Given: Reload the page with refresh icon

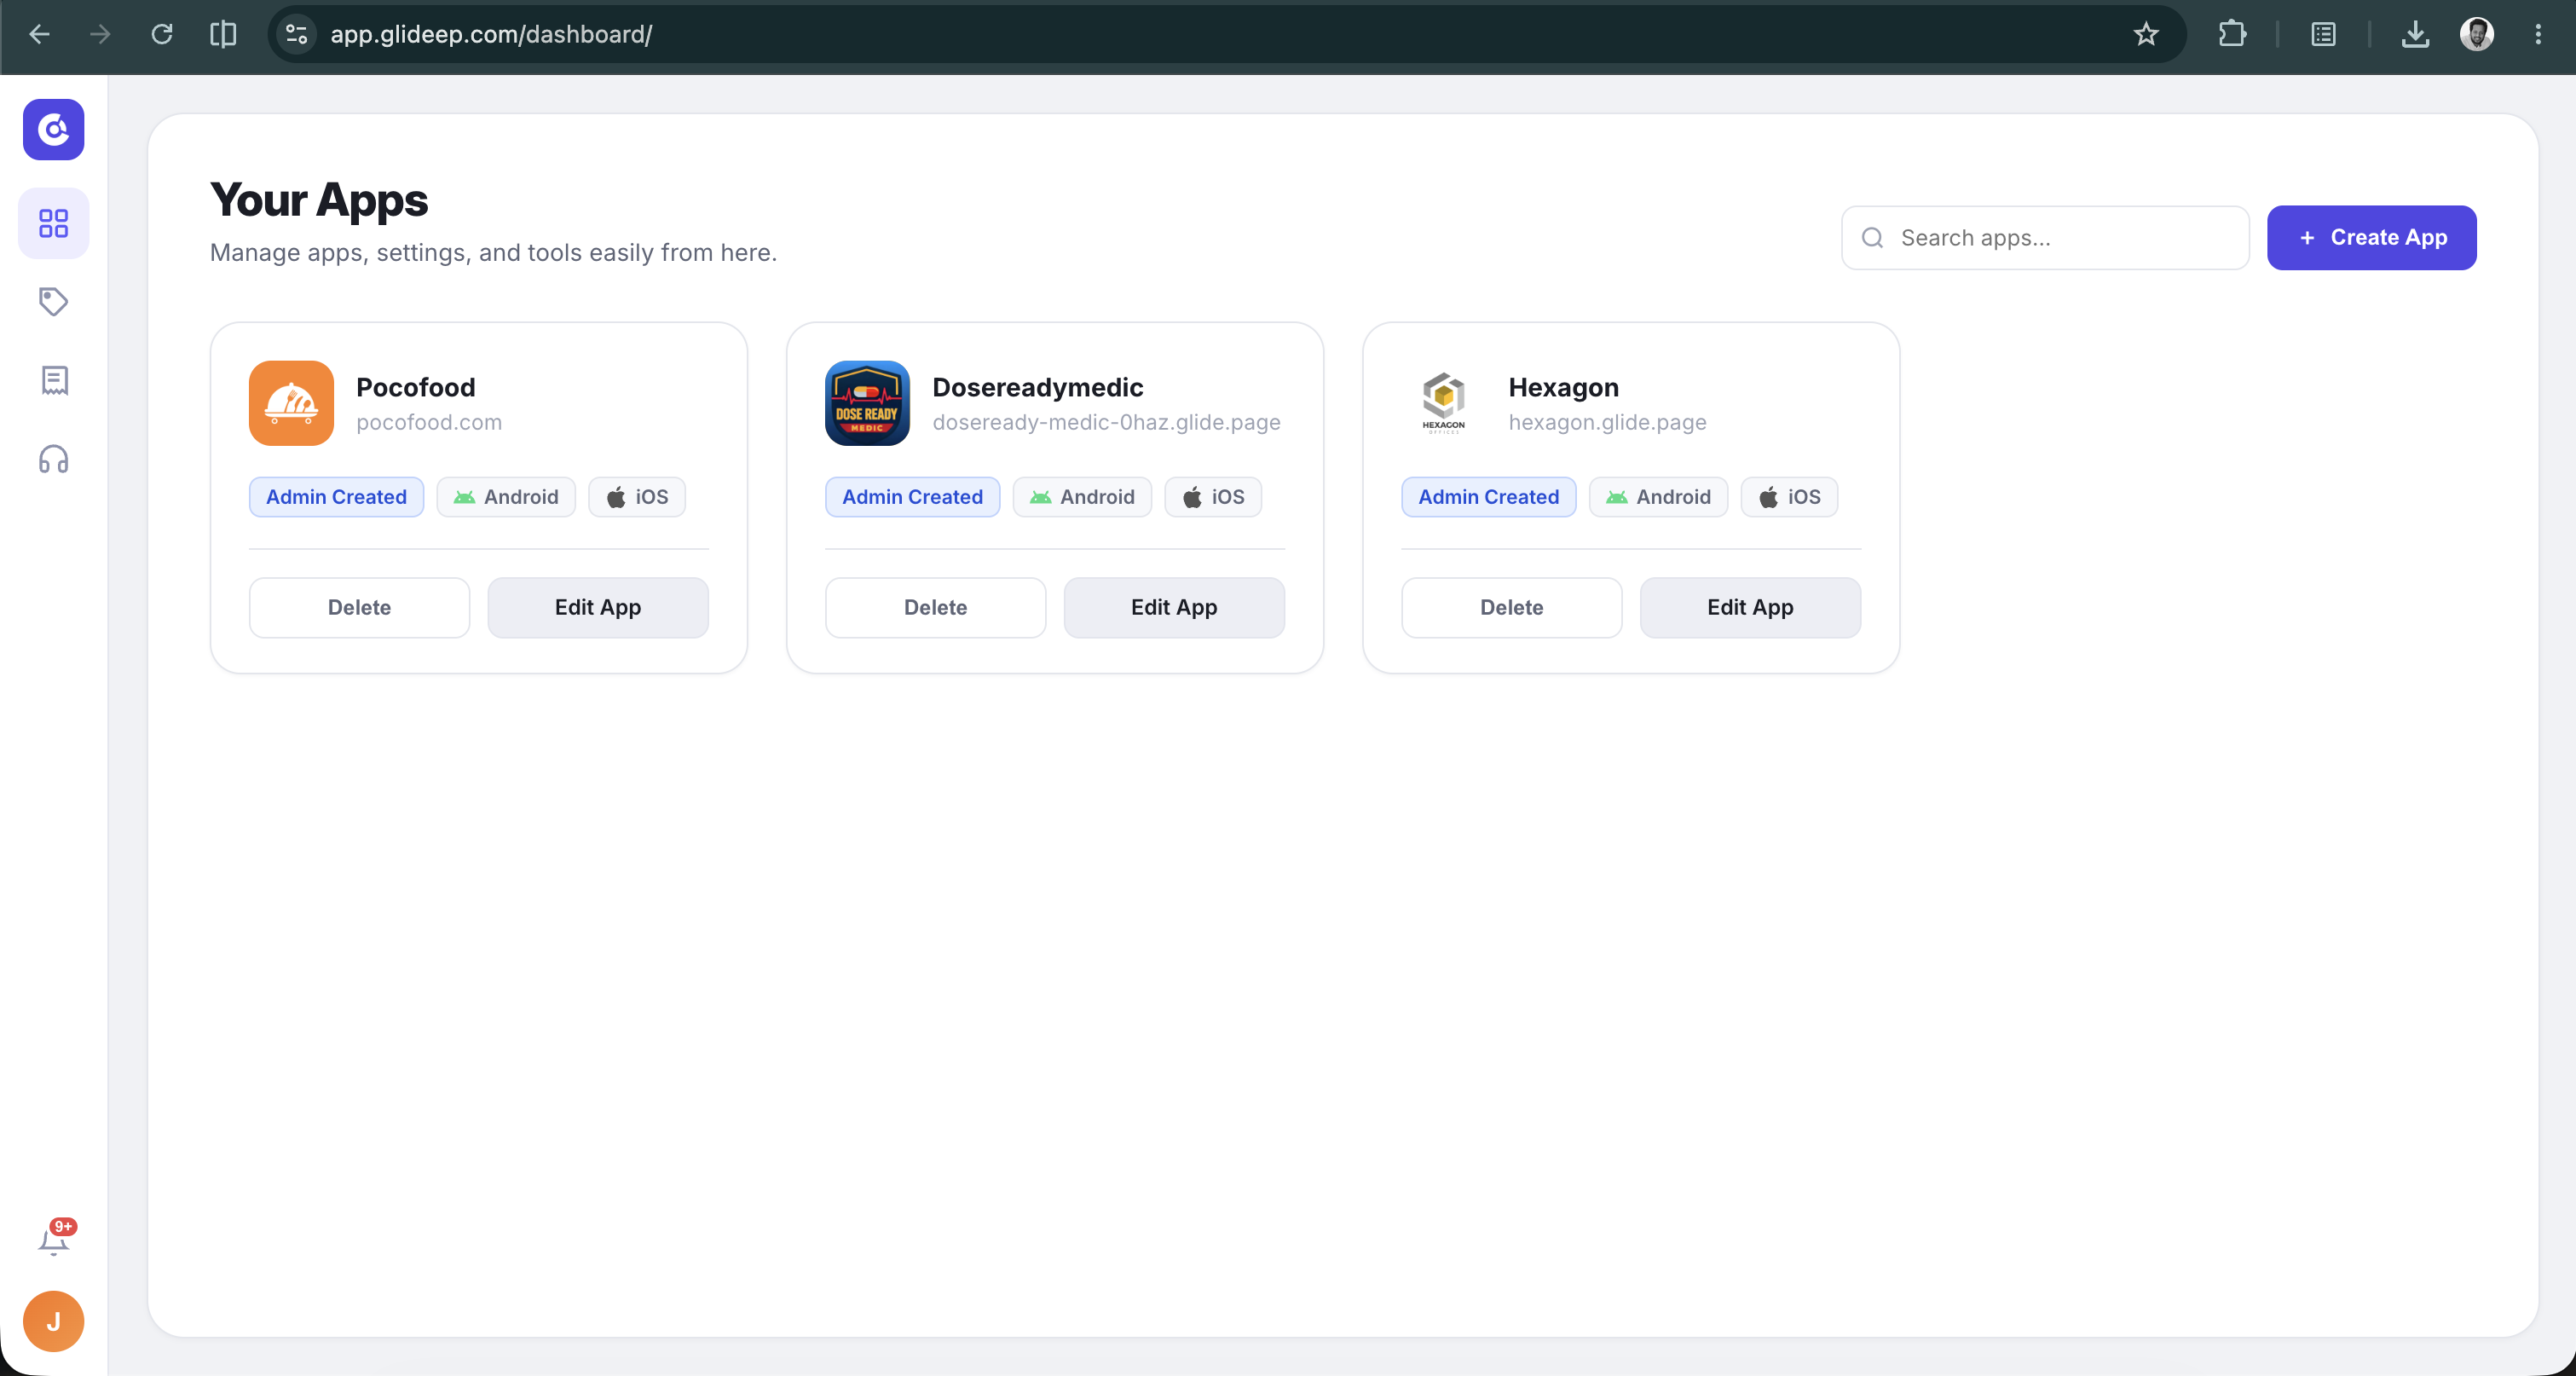Looking at the screenshot, I should pos(162,34).
